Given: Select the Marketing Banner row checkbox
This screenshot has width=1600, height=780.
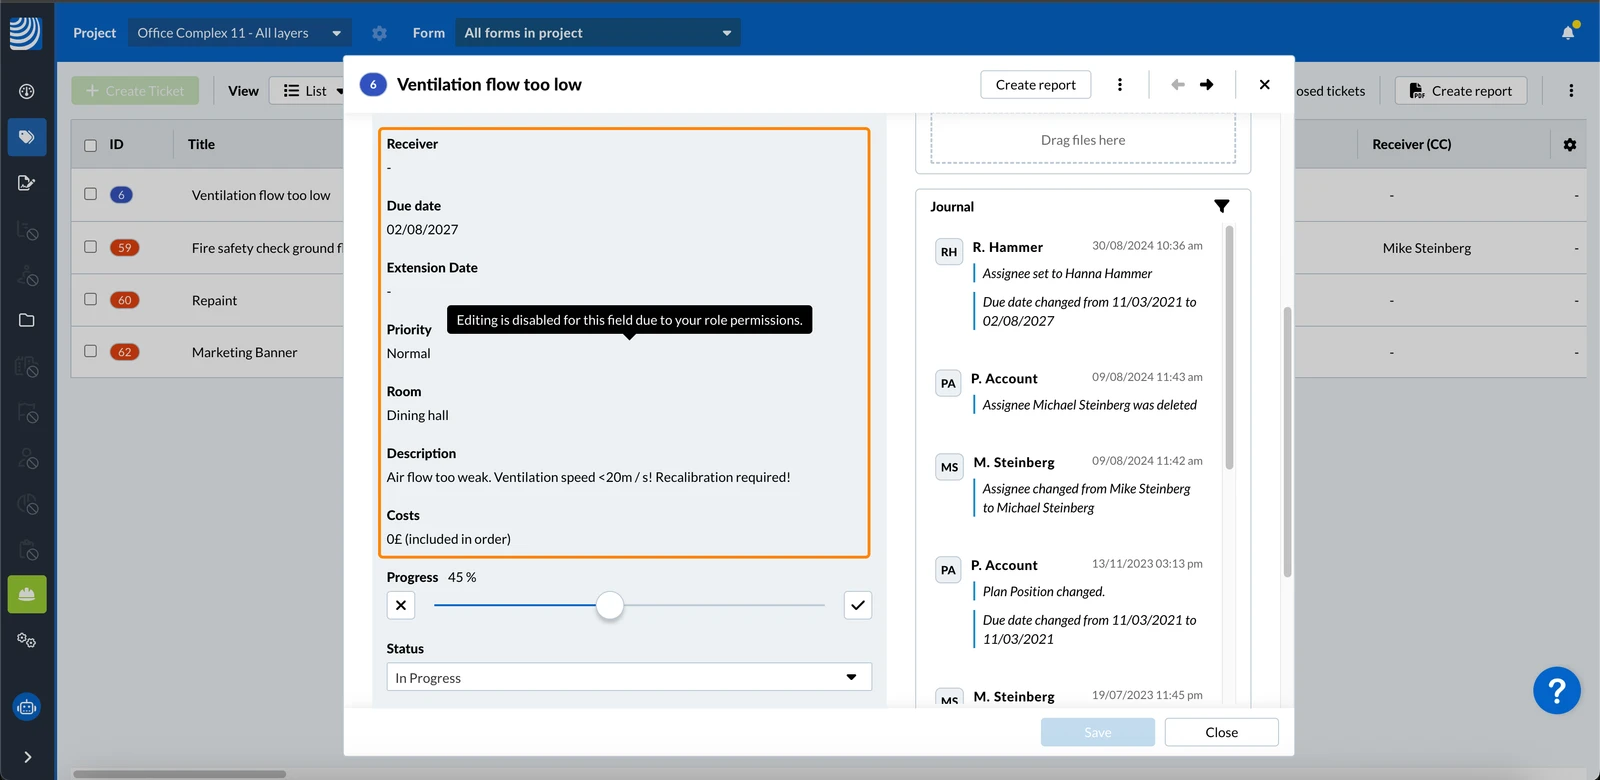Looking at the screenshot, I should point(91,351).
